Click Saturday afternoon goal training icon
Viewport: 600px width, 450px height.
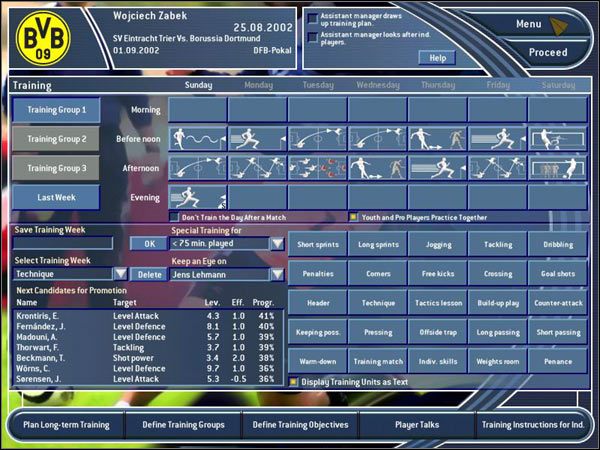coord(557,167)
